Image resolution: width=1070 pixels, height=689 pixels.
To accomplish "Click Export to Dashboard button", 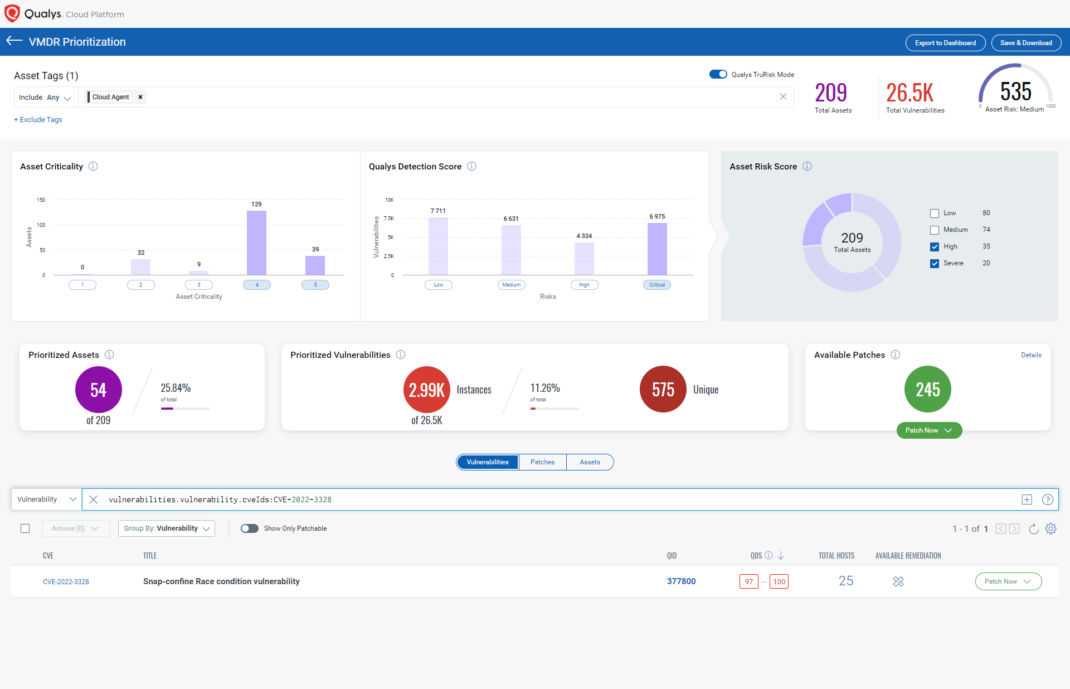I will point(945,42).
